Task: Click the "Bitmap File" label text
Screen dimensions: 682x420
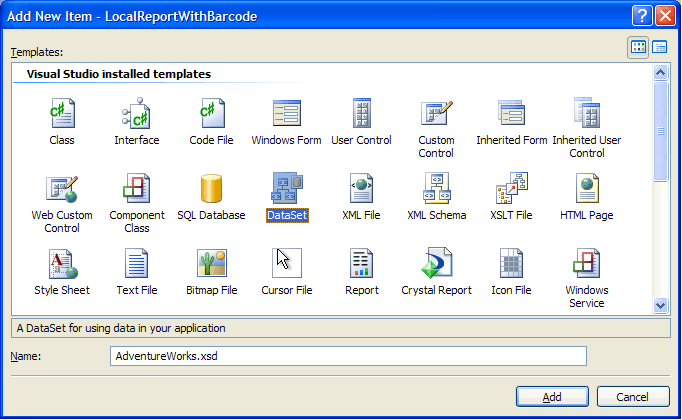Action: (x=212, y=290)
